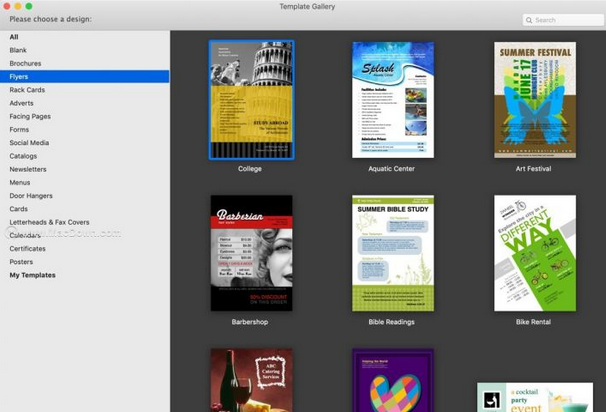Open My Templates section

coord(32,275)
